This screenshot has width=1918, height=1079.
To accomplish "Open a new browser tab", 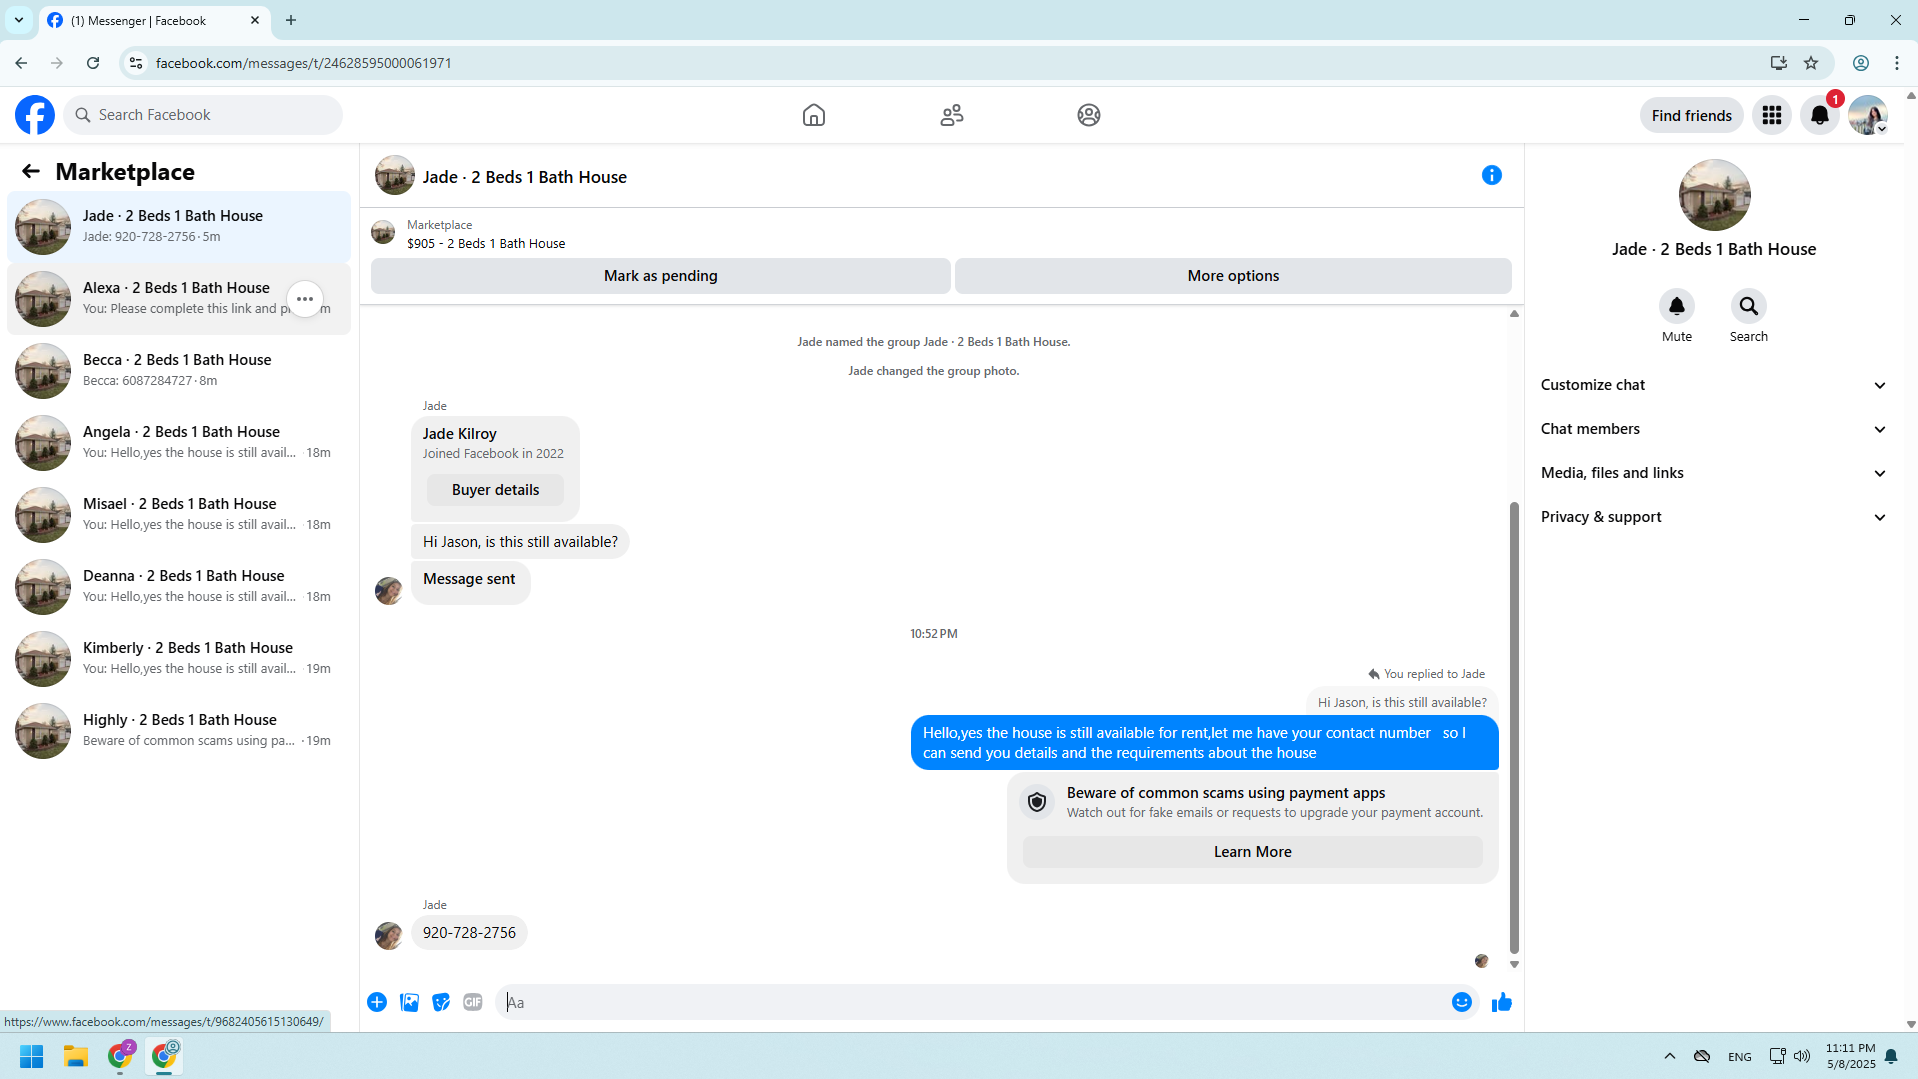I will click(x=291, y=20).
